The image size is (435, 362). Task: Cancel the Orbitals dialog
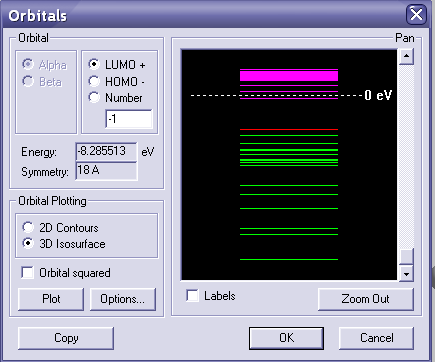(x=376, y=338)
